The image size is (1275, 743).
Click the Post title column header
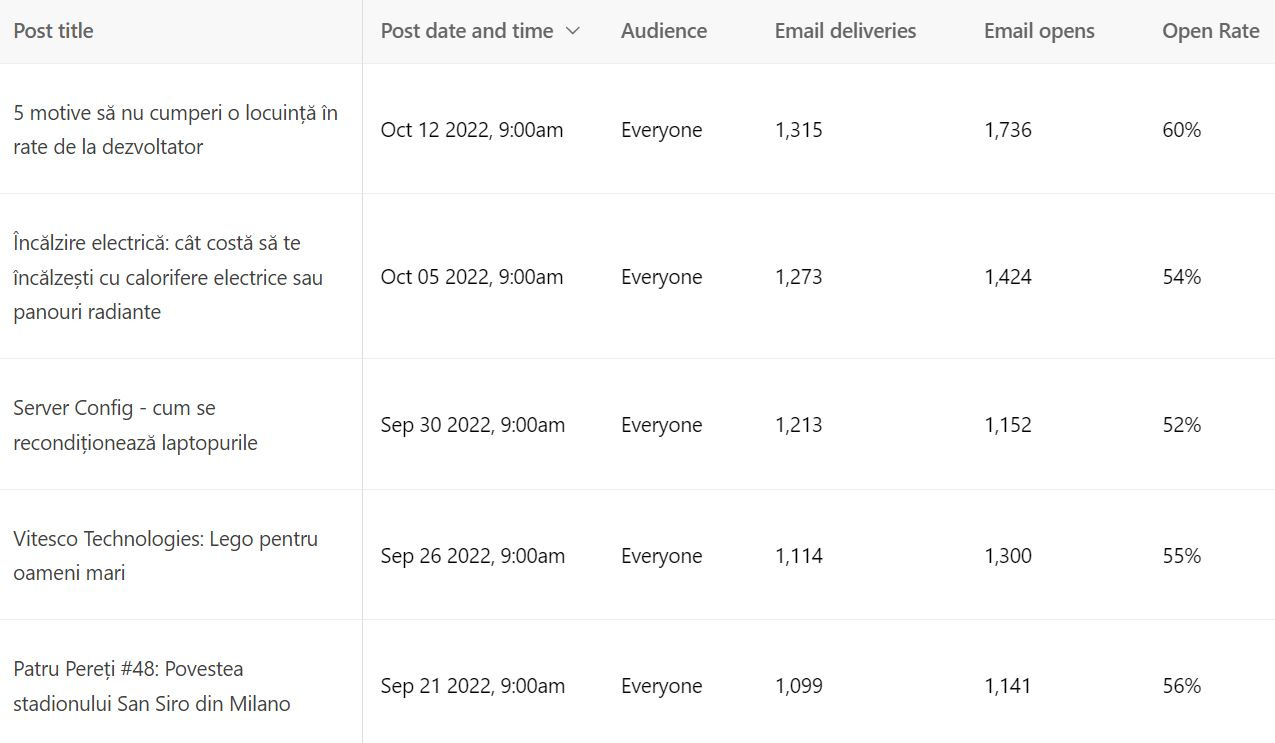pos(53,31)
